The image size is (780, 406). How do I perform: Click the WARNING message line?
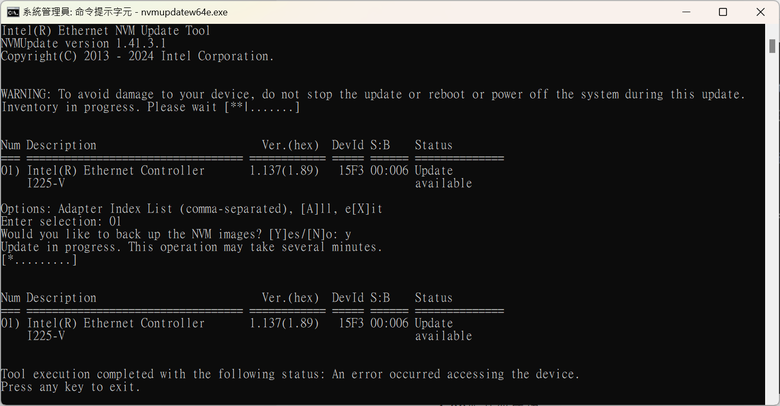373,94
